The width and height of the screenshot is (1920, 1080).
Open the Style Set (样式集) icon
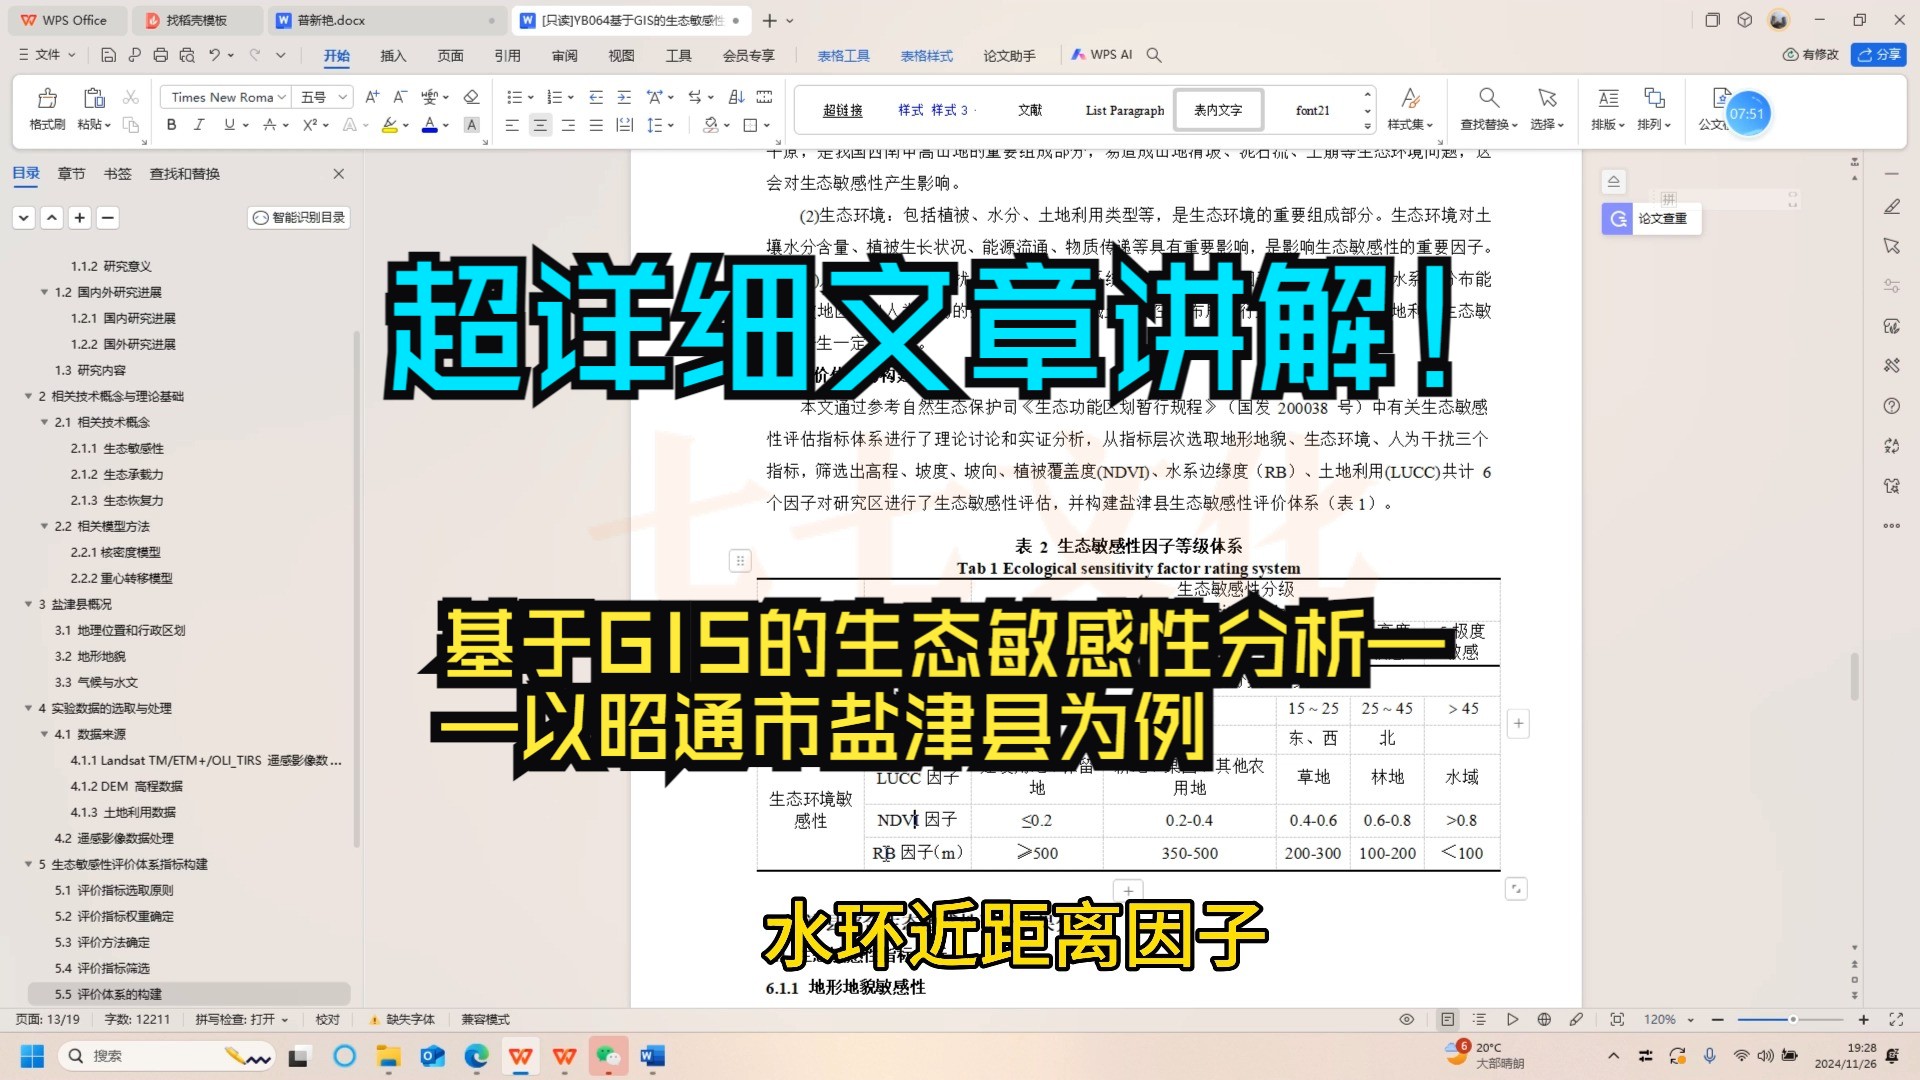[1410, 97]
